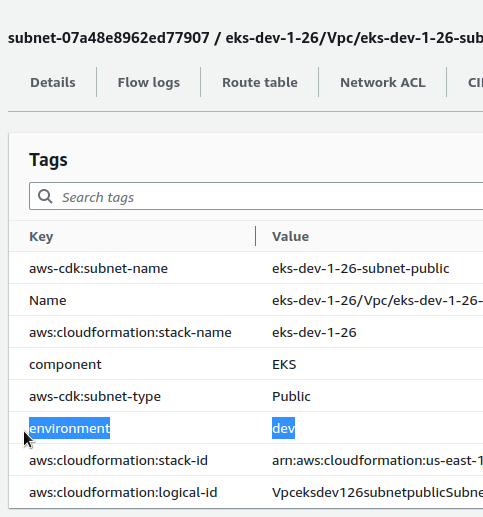Viewport: 483px width, 517px height.
Task: Sort tags by Value column header
Action: point(290,236)
